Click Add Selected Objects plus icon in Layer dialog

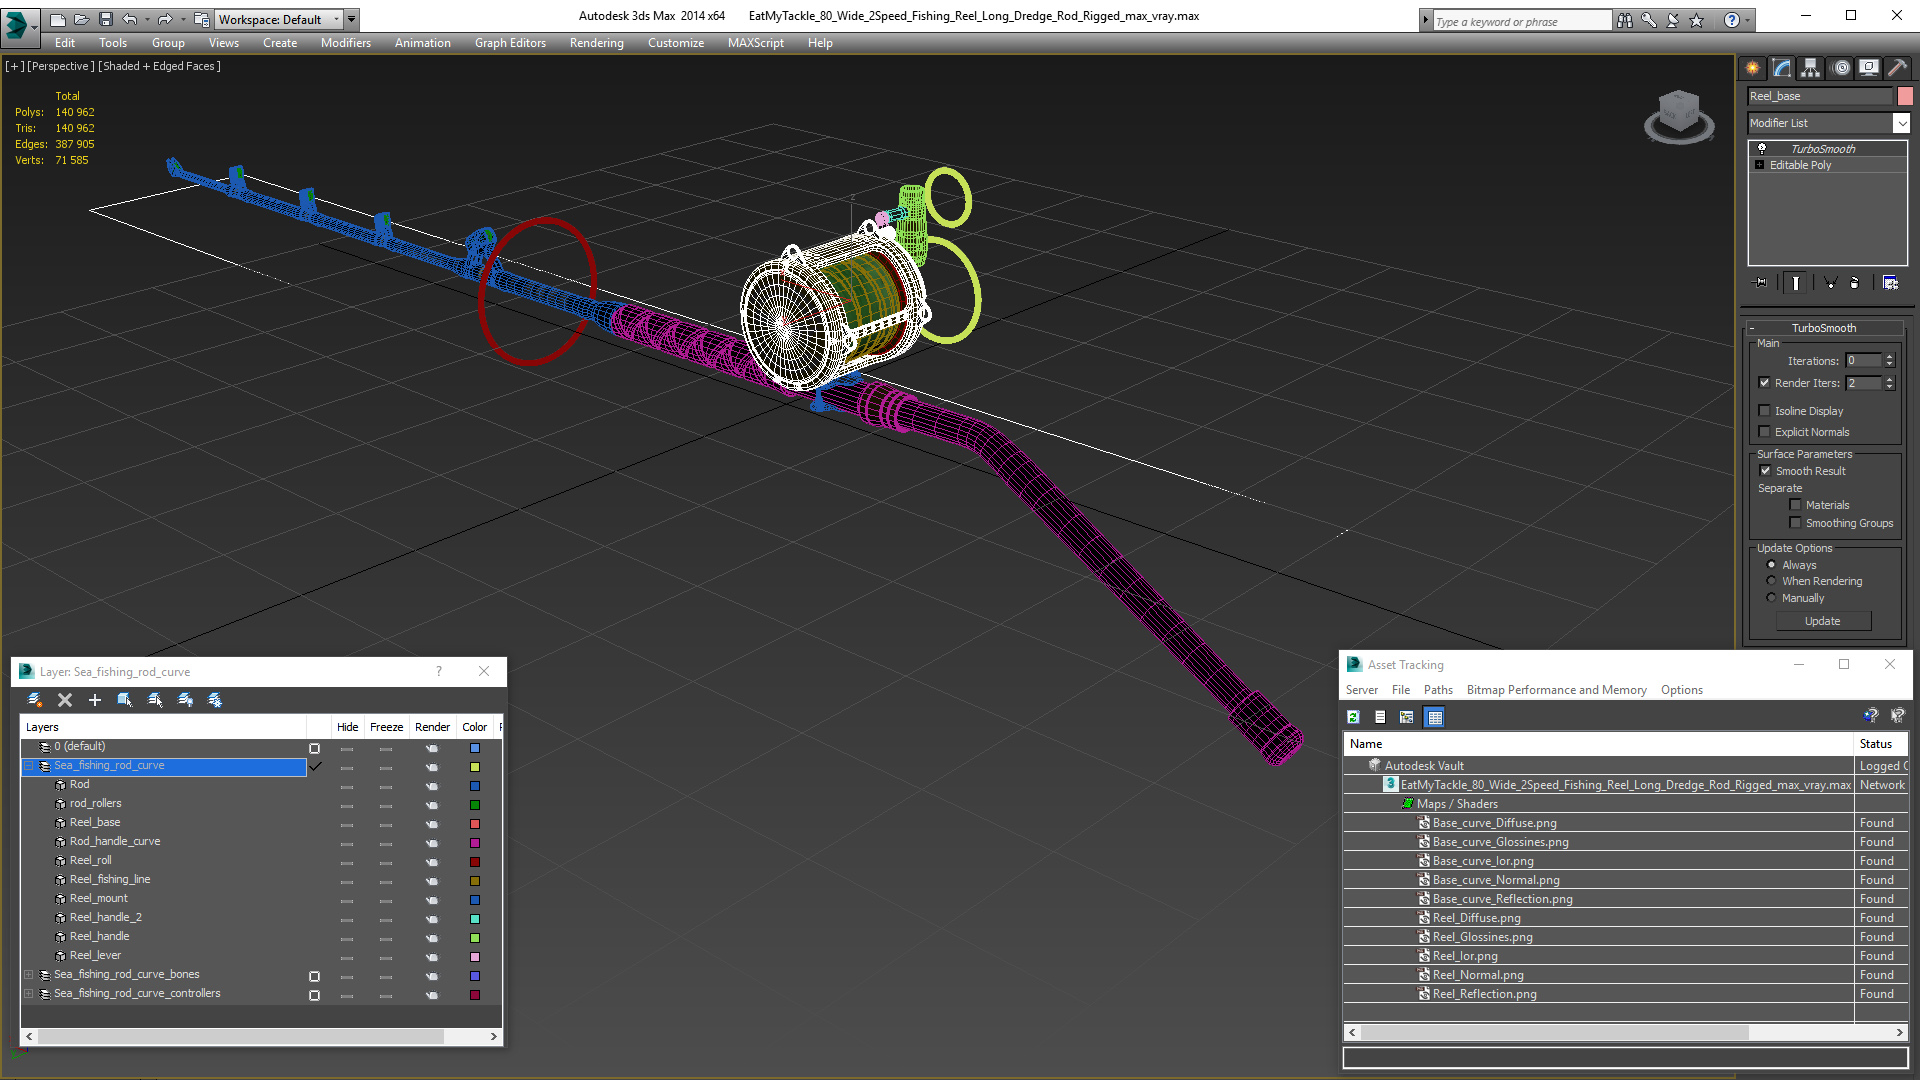[95, 700]
